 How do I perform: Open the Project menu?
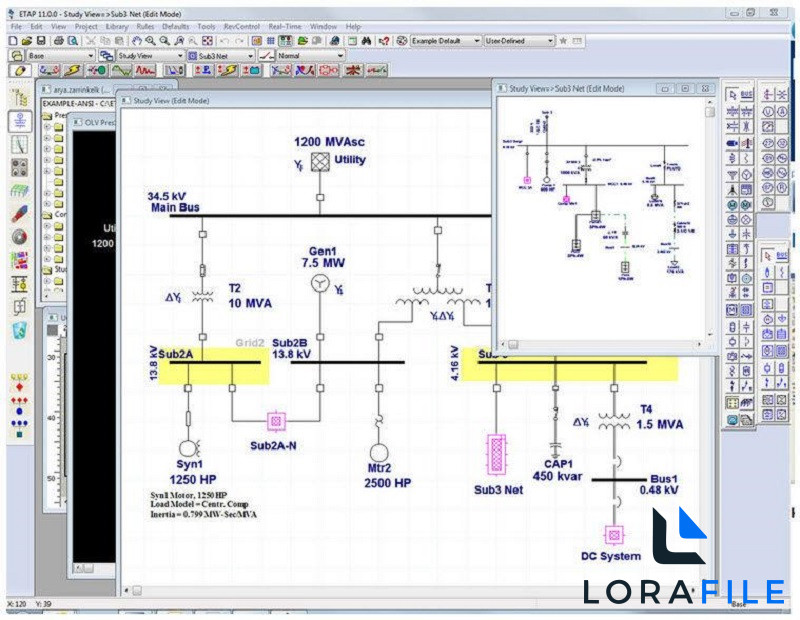tap(86, 26)
